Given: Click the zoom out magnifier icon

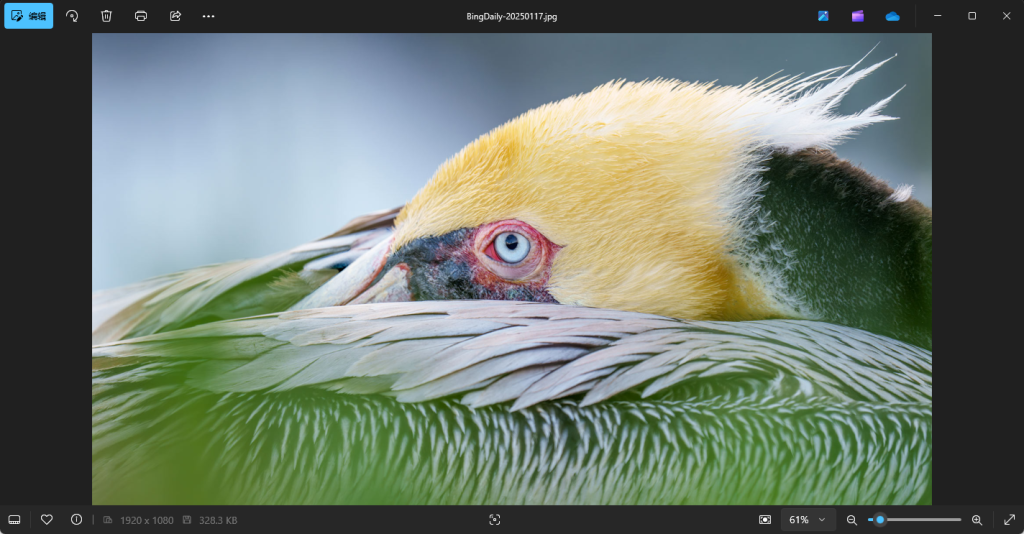Looking at the screenshot, I should pyautogui.click(x=852, y=520).
